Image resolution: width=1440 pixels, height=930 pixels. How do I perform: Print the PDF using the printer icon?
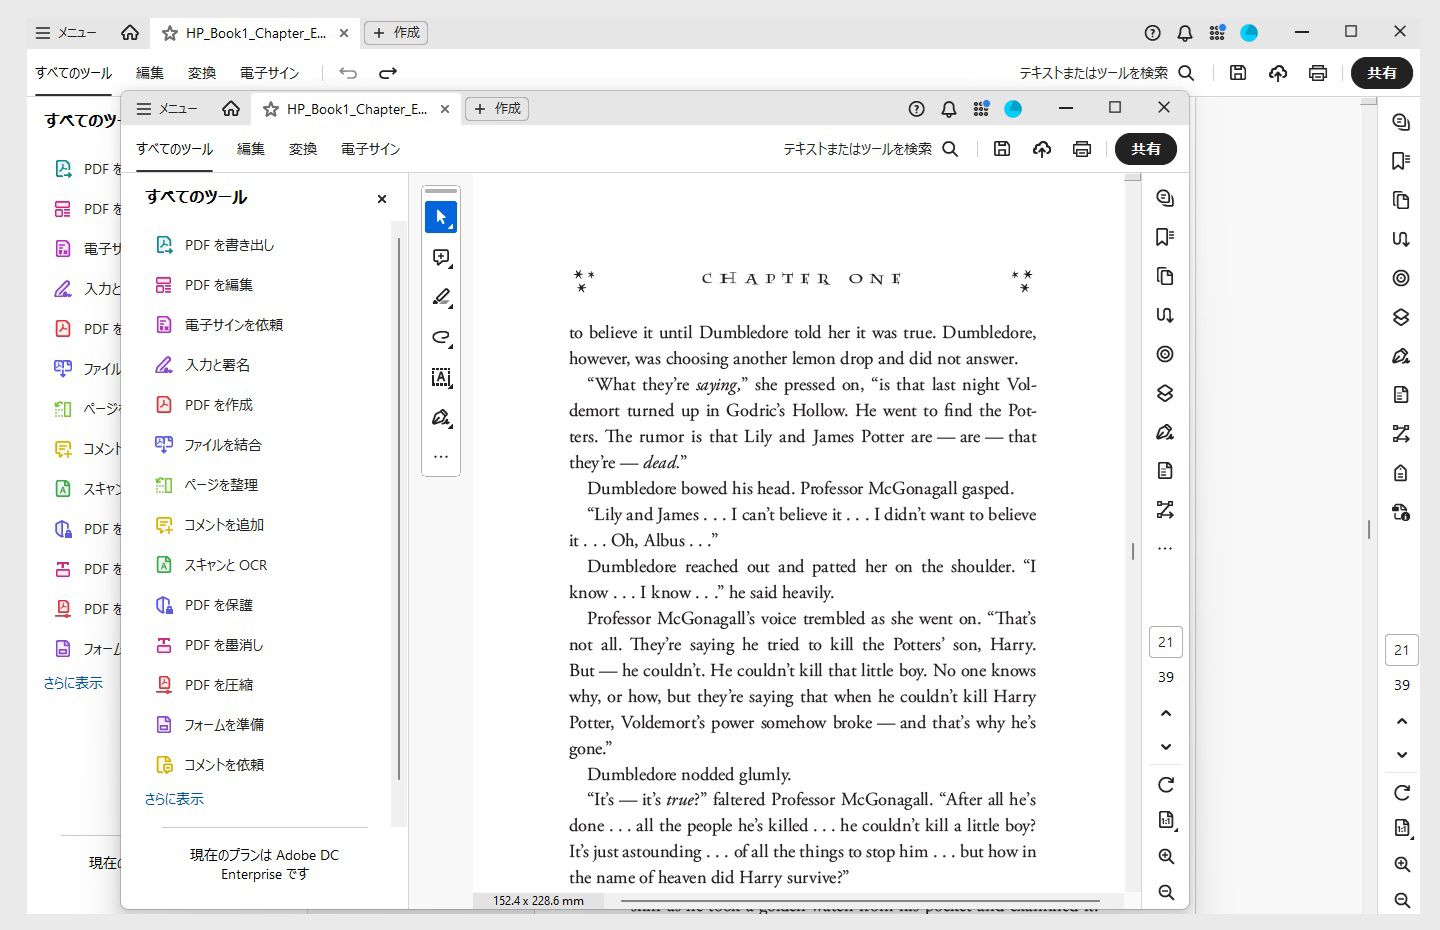(x=1082, y=148)
